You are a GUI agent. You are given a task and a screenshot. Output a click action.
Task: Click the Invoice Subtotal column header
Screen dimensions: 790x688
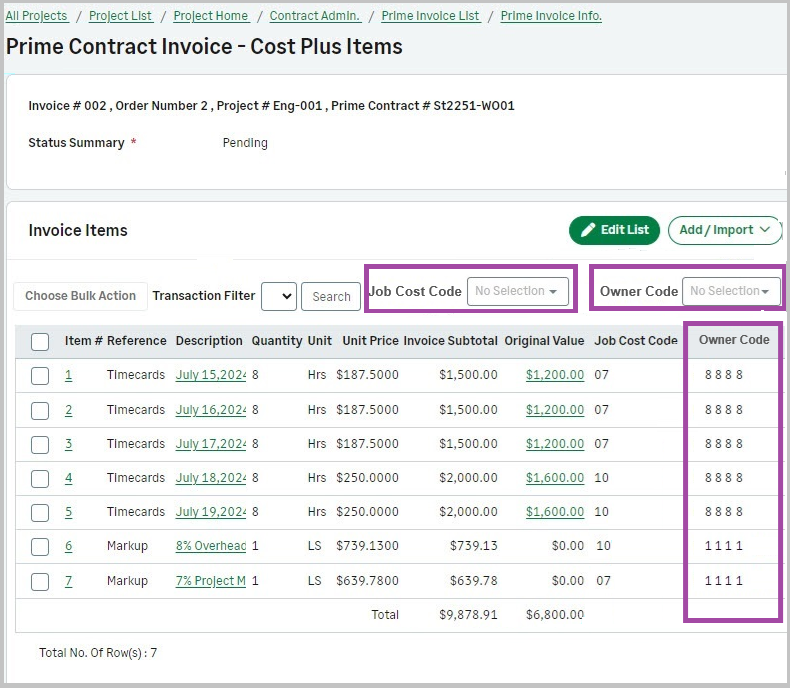450,341
